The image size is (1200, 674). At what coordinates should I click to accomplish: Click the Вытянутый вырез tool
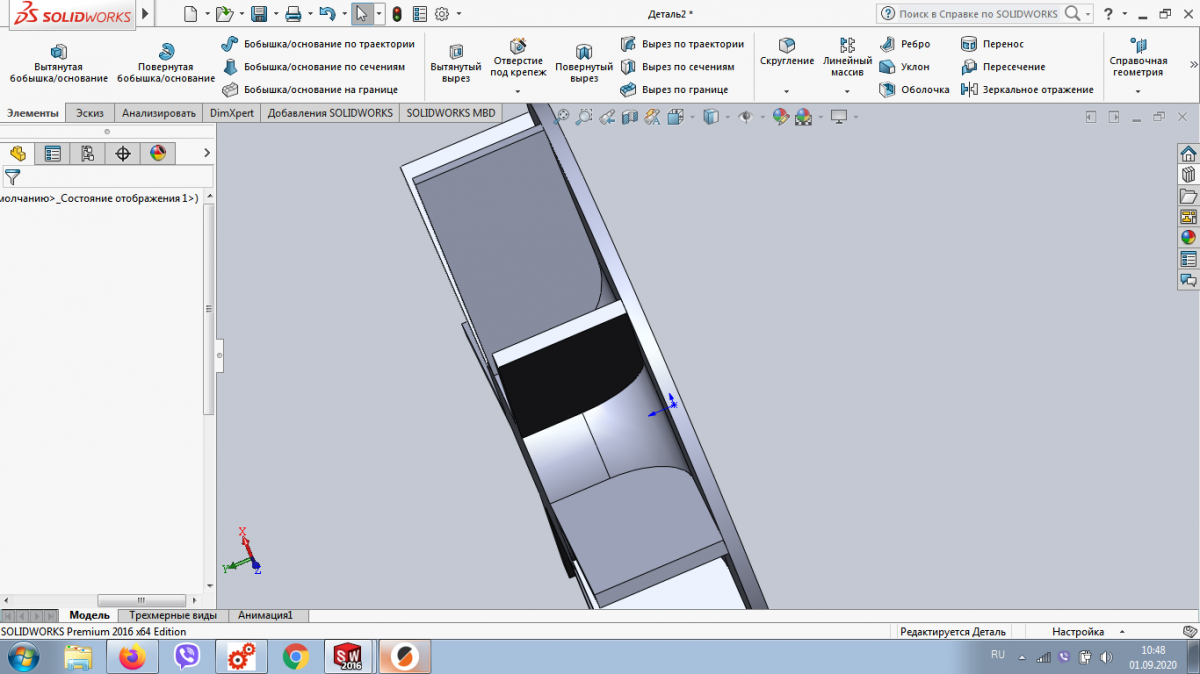tap(456, 63)
